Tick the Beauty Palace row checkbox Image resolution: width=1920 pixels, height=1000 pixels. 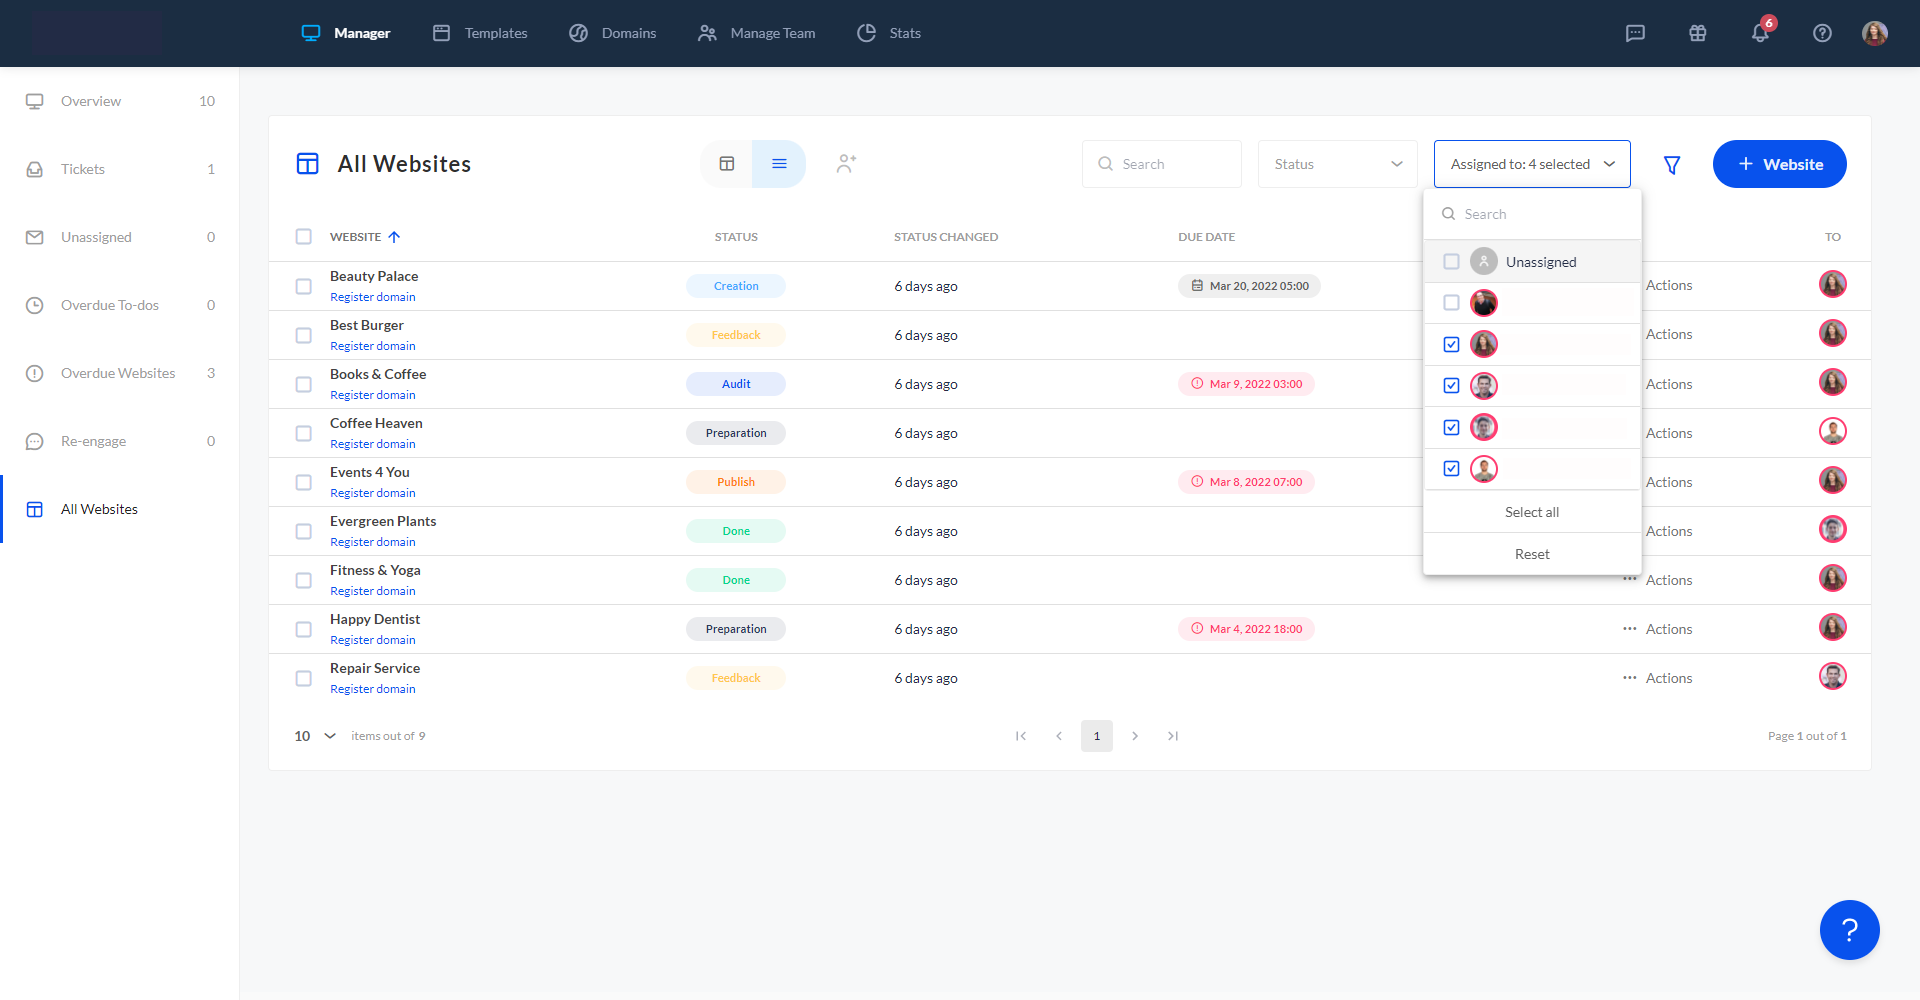303,286
